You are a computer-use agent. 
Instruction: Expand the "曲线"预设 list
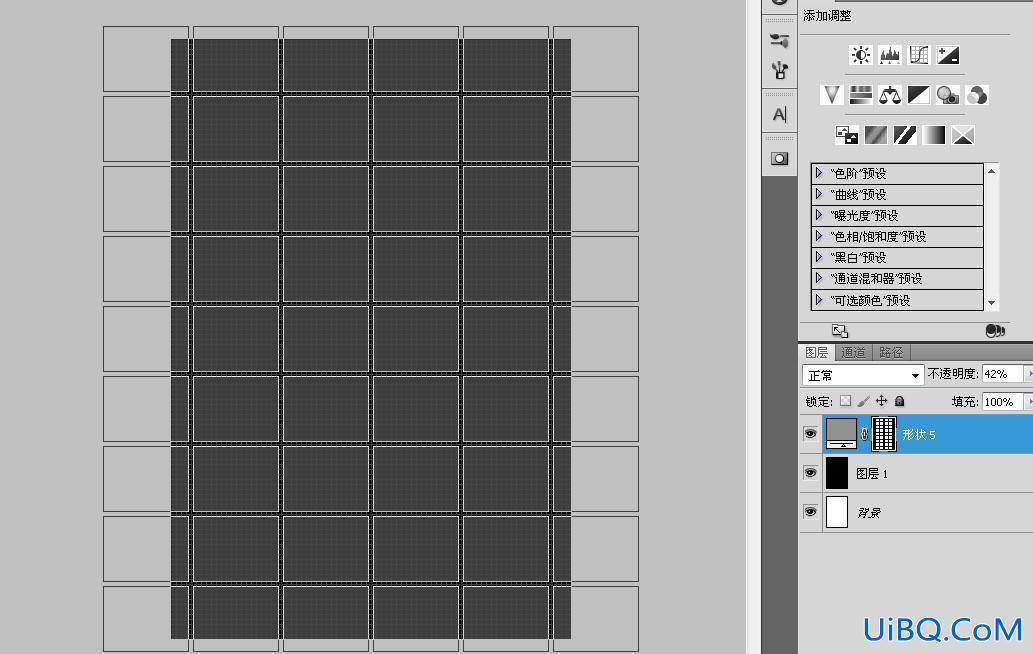click(819, 194)
